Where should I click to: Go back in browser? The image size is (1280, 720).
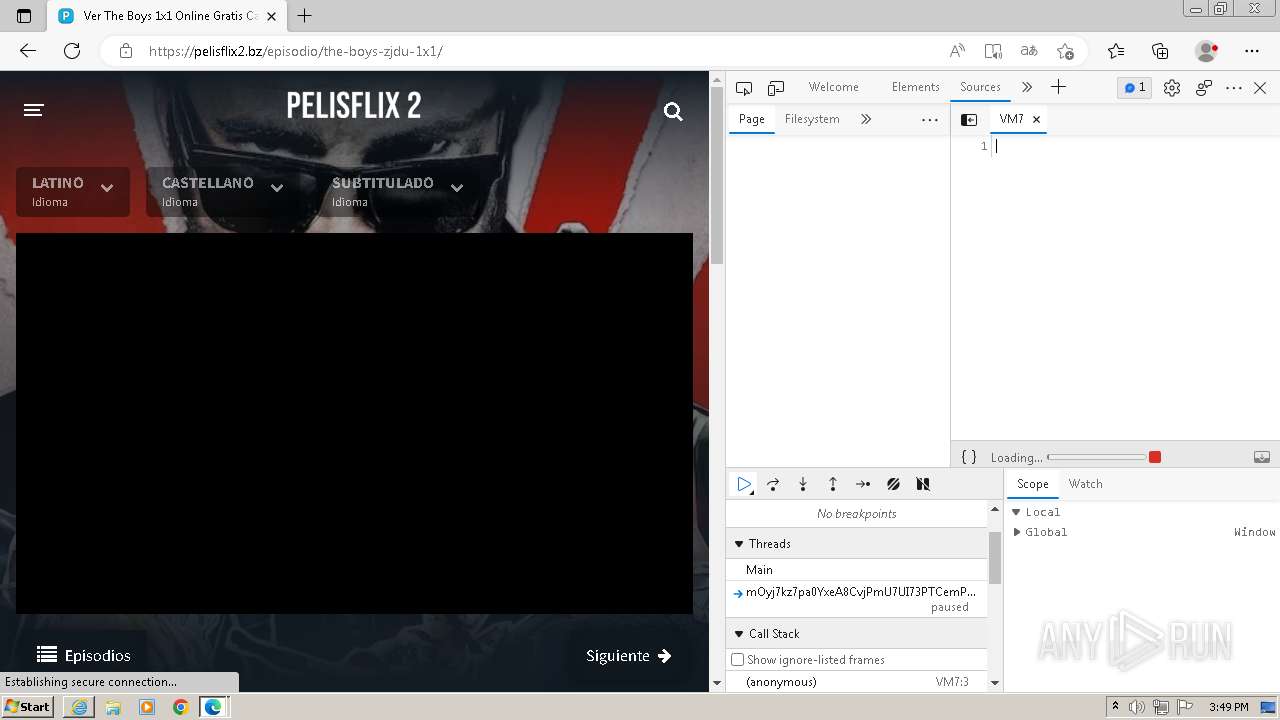27,51
